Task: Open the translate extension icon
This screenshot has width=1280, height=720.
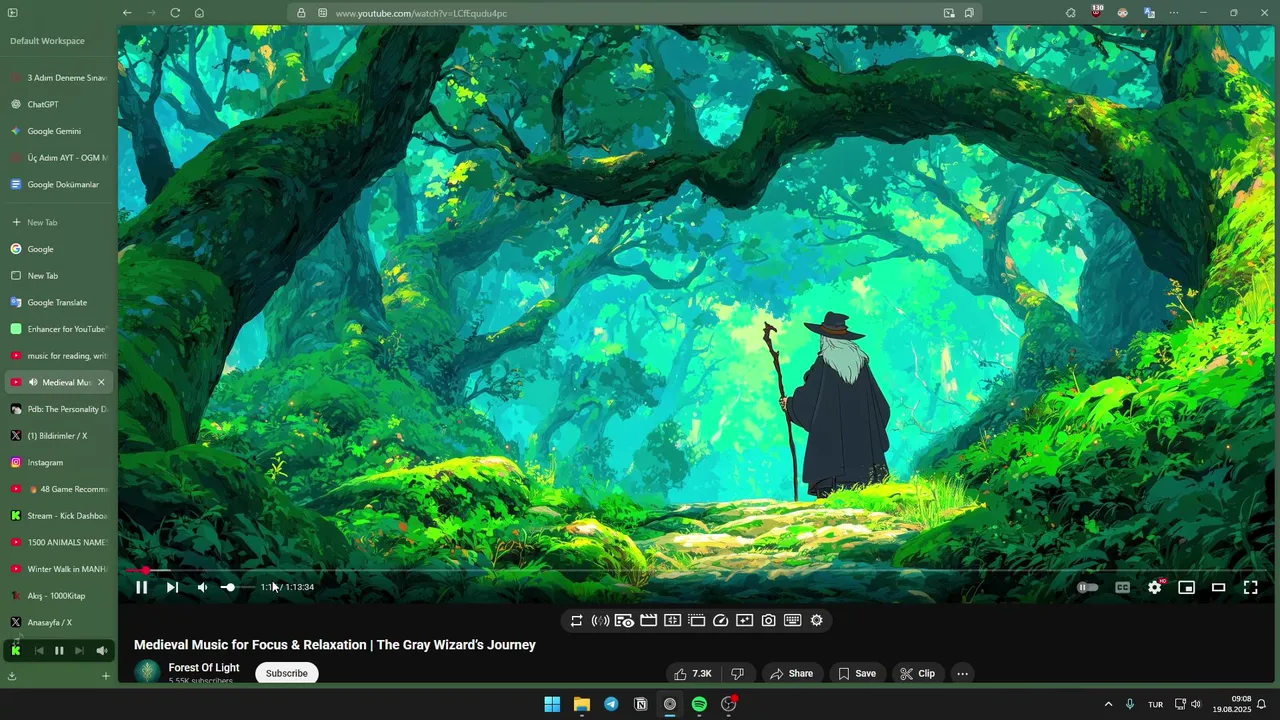Action: [x=1149, y=13]
